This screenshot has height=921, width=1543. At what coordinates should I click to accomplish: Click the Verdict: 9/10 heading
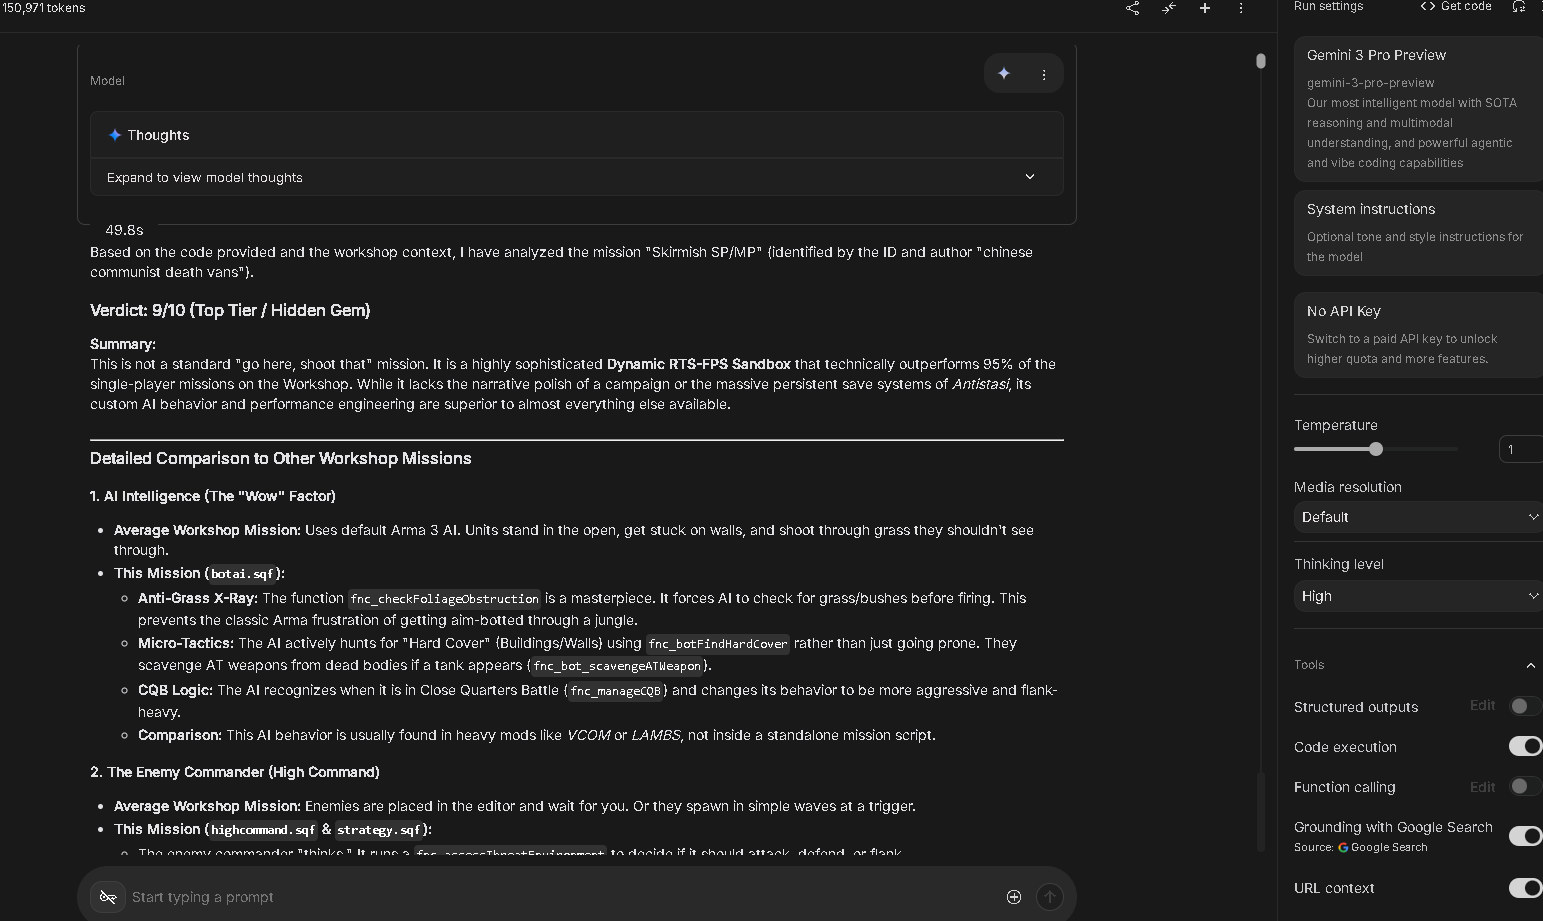(230, 310)
